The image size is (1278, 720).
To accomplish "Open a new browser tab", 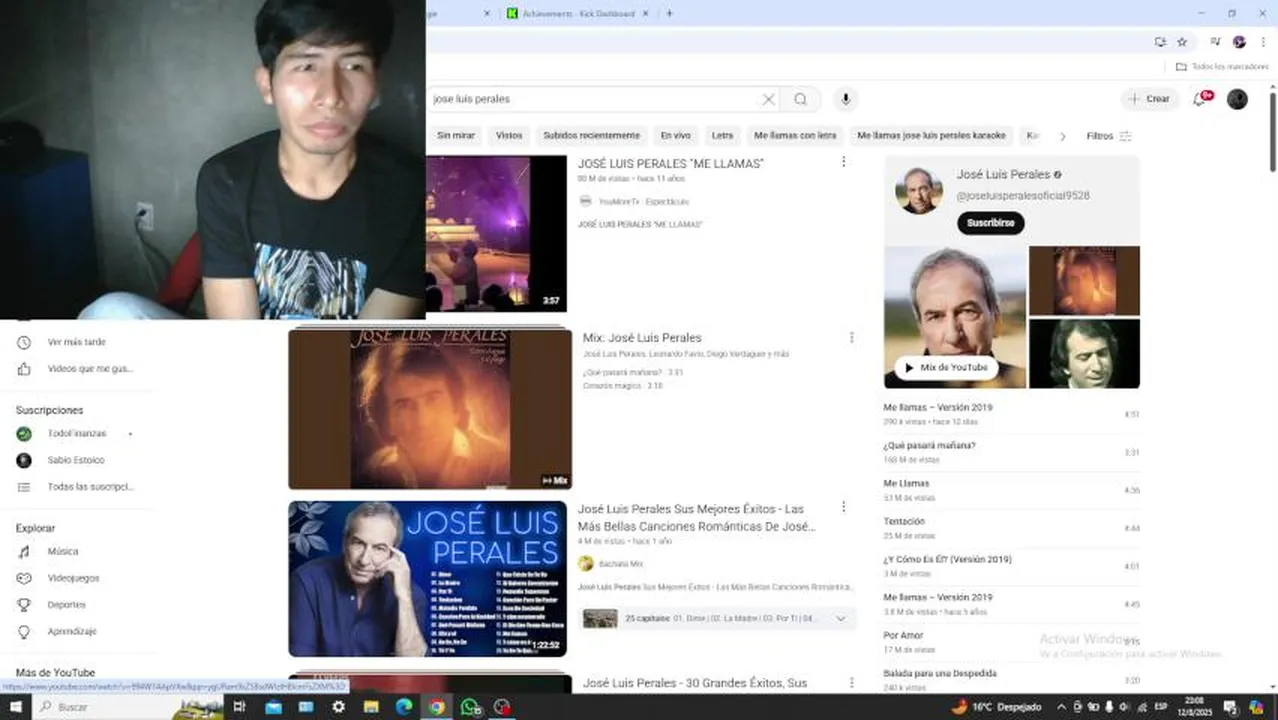I will click(669, 13).
